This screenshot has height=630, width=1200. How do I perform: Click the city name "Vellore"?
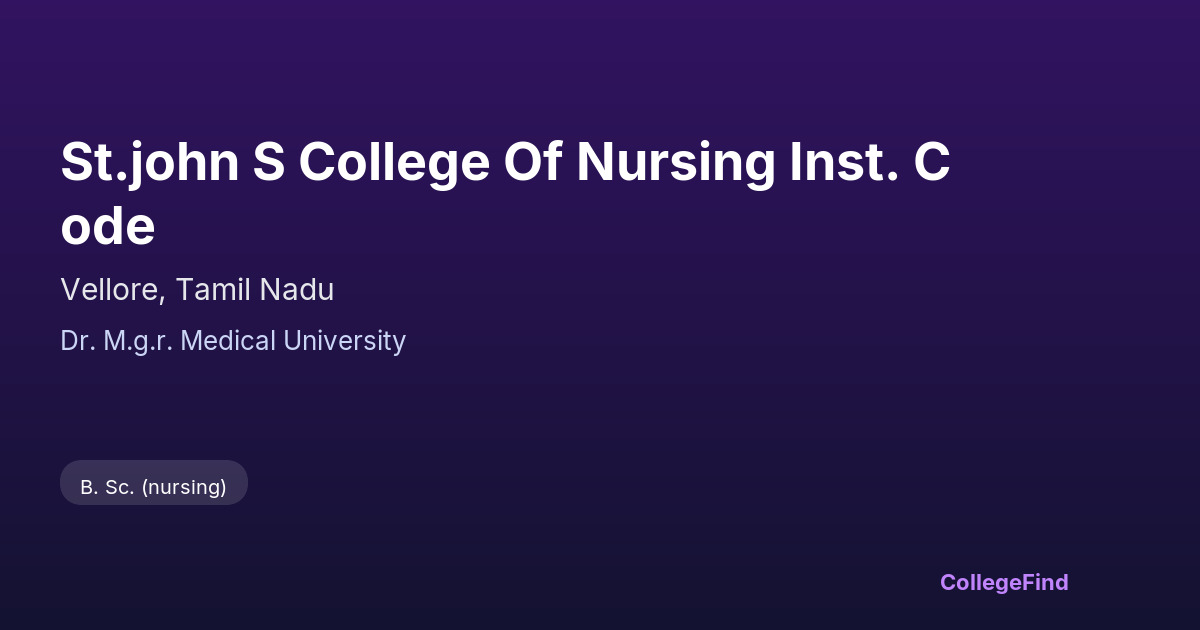(x=109, y=289)
